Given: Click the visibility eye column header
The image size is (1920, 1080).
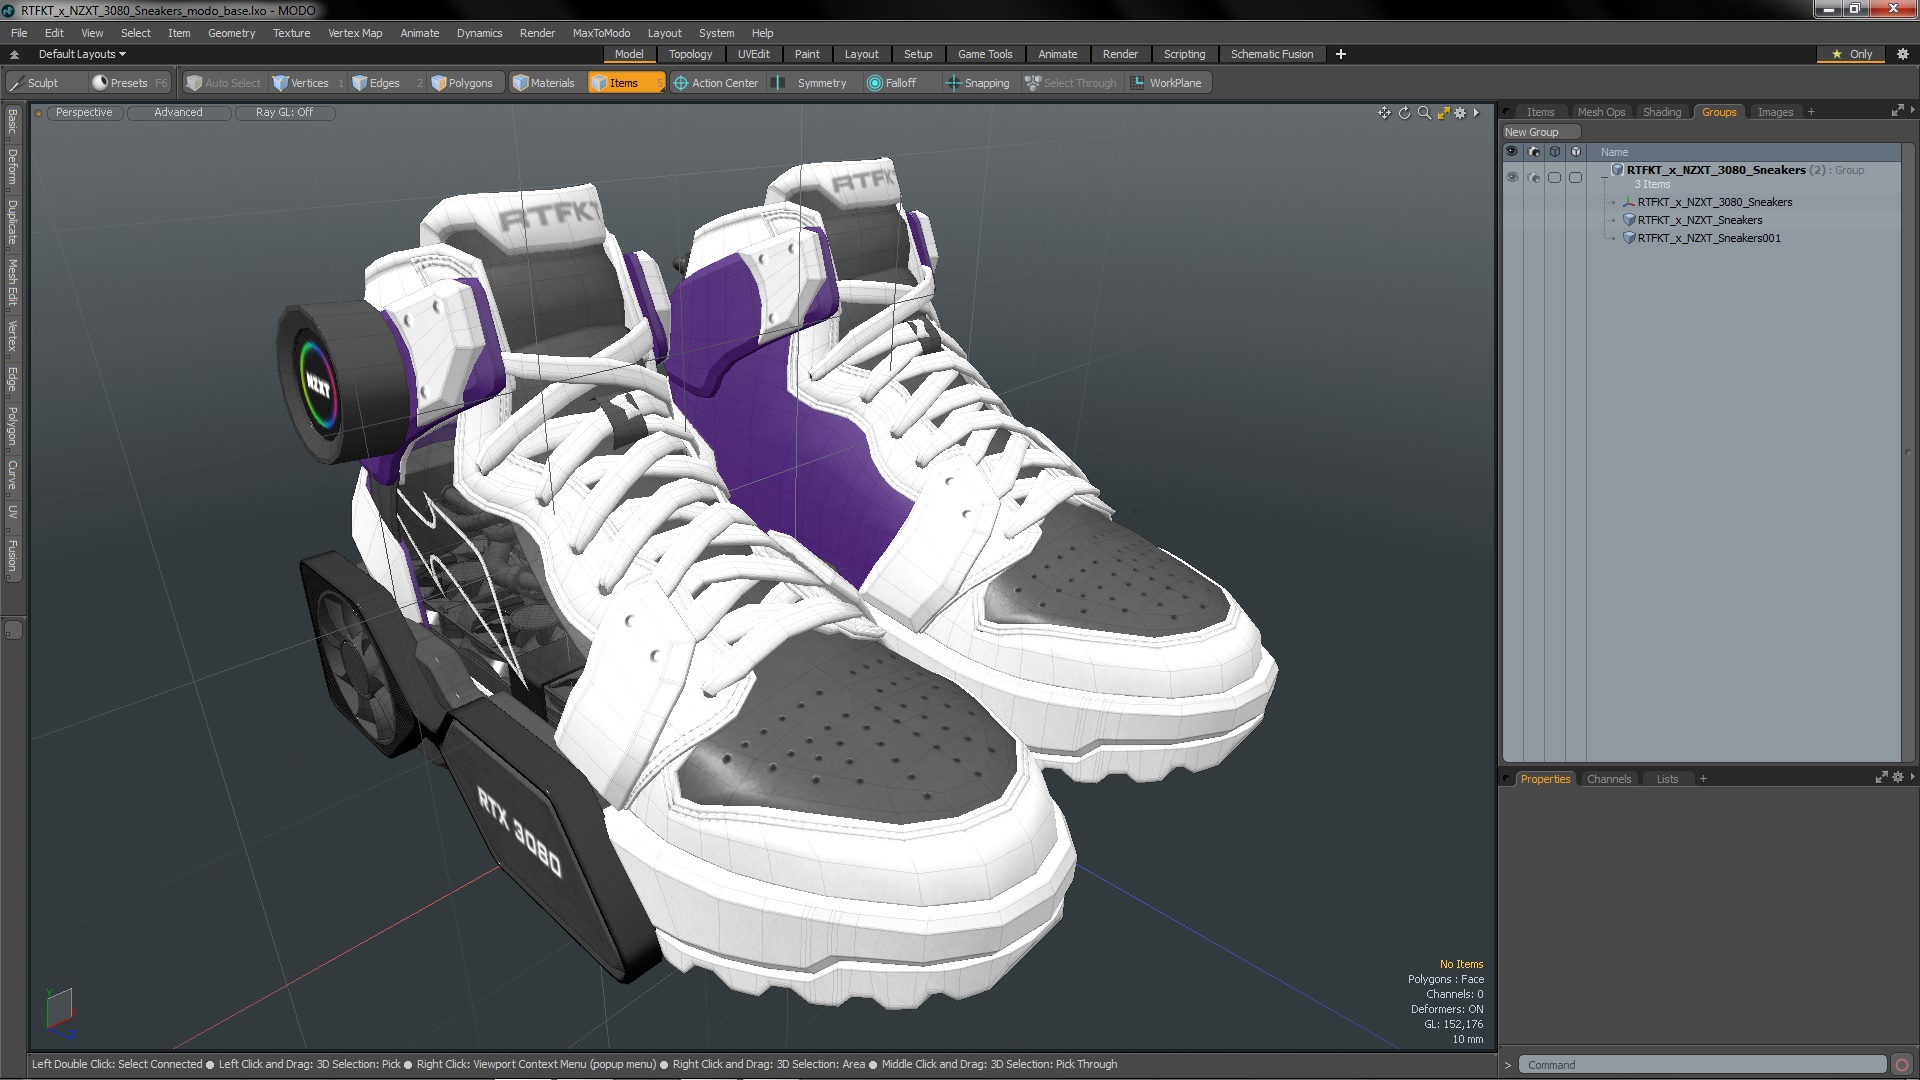Looking at the screenshot, I should click(x=1512, y=152).
